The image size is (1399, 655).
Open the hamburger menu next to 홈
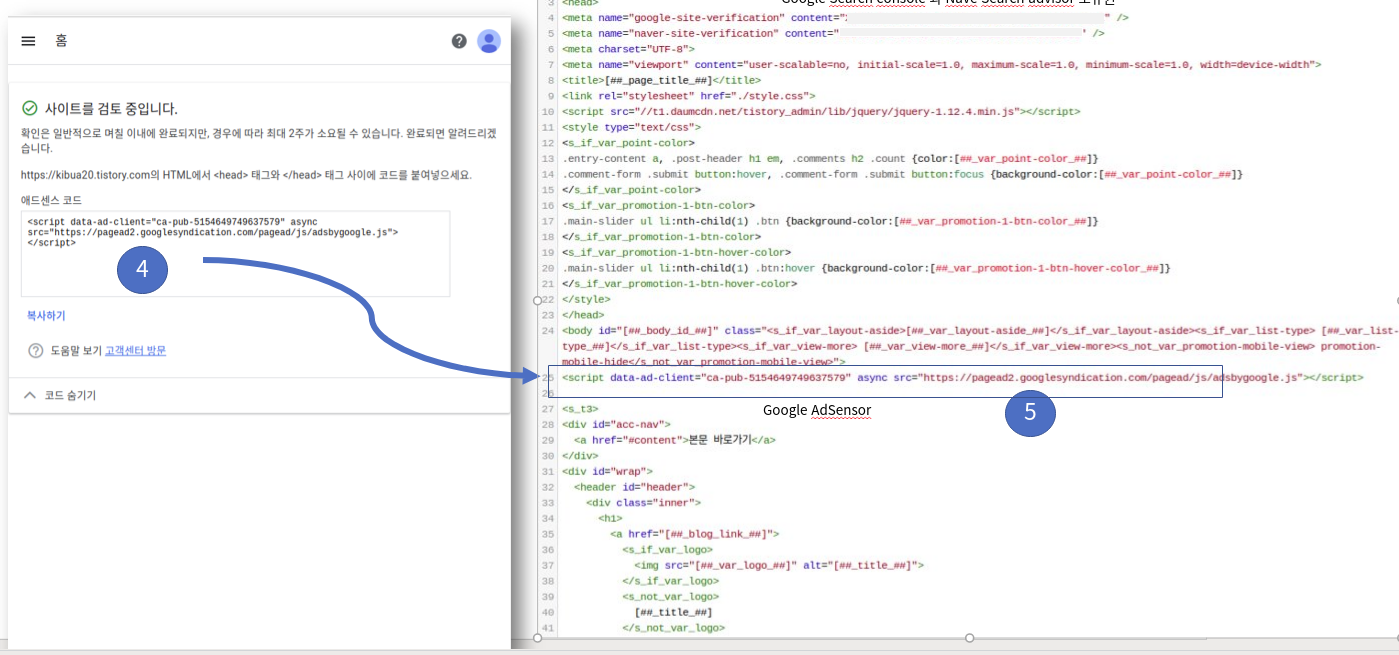(28, 41)
